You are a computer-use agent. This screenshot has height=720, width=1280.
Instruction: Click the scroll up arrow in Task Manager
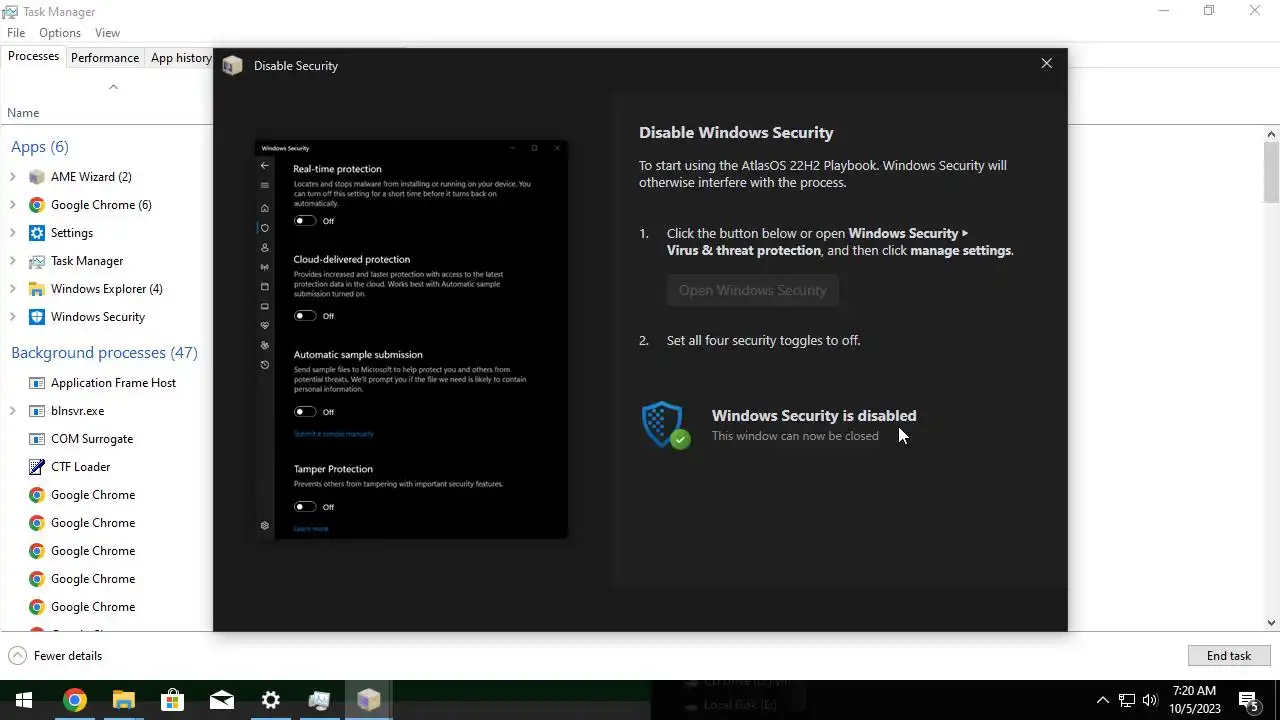click(x=1272, y=134)
